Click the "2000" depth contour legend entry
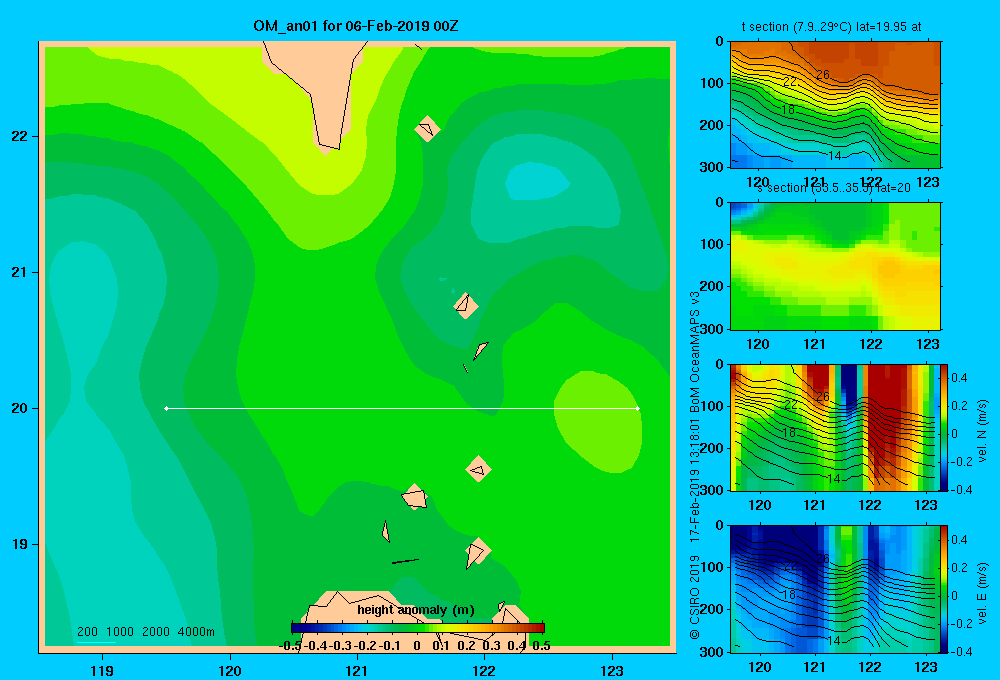 click(x=156, y=632)
